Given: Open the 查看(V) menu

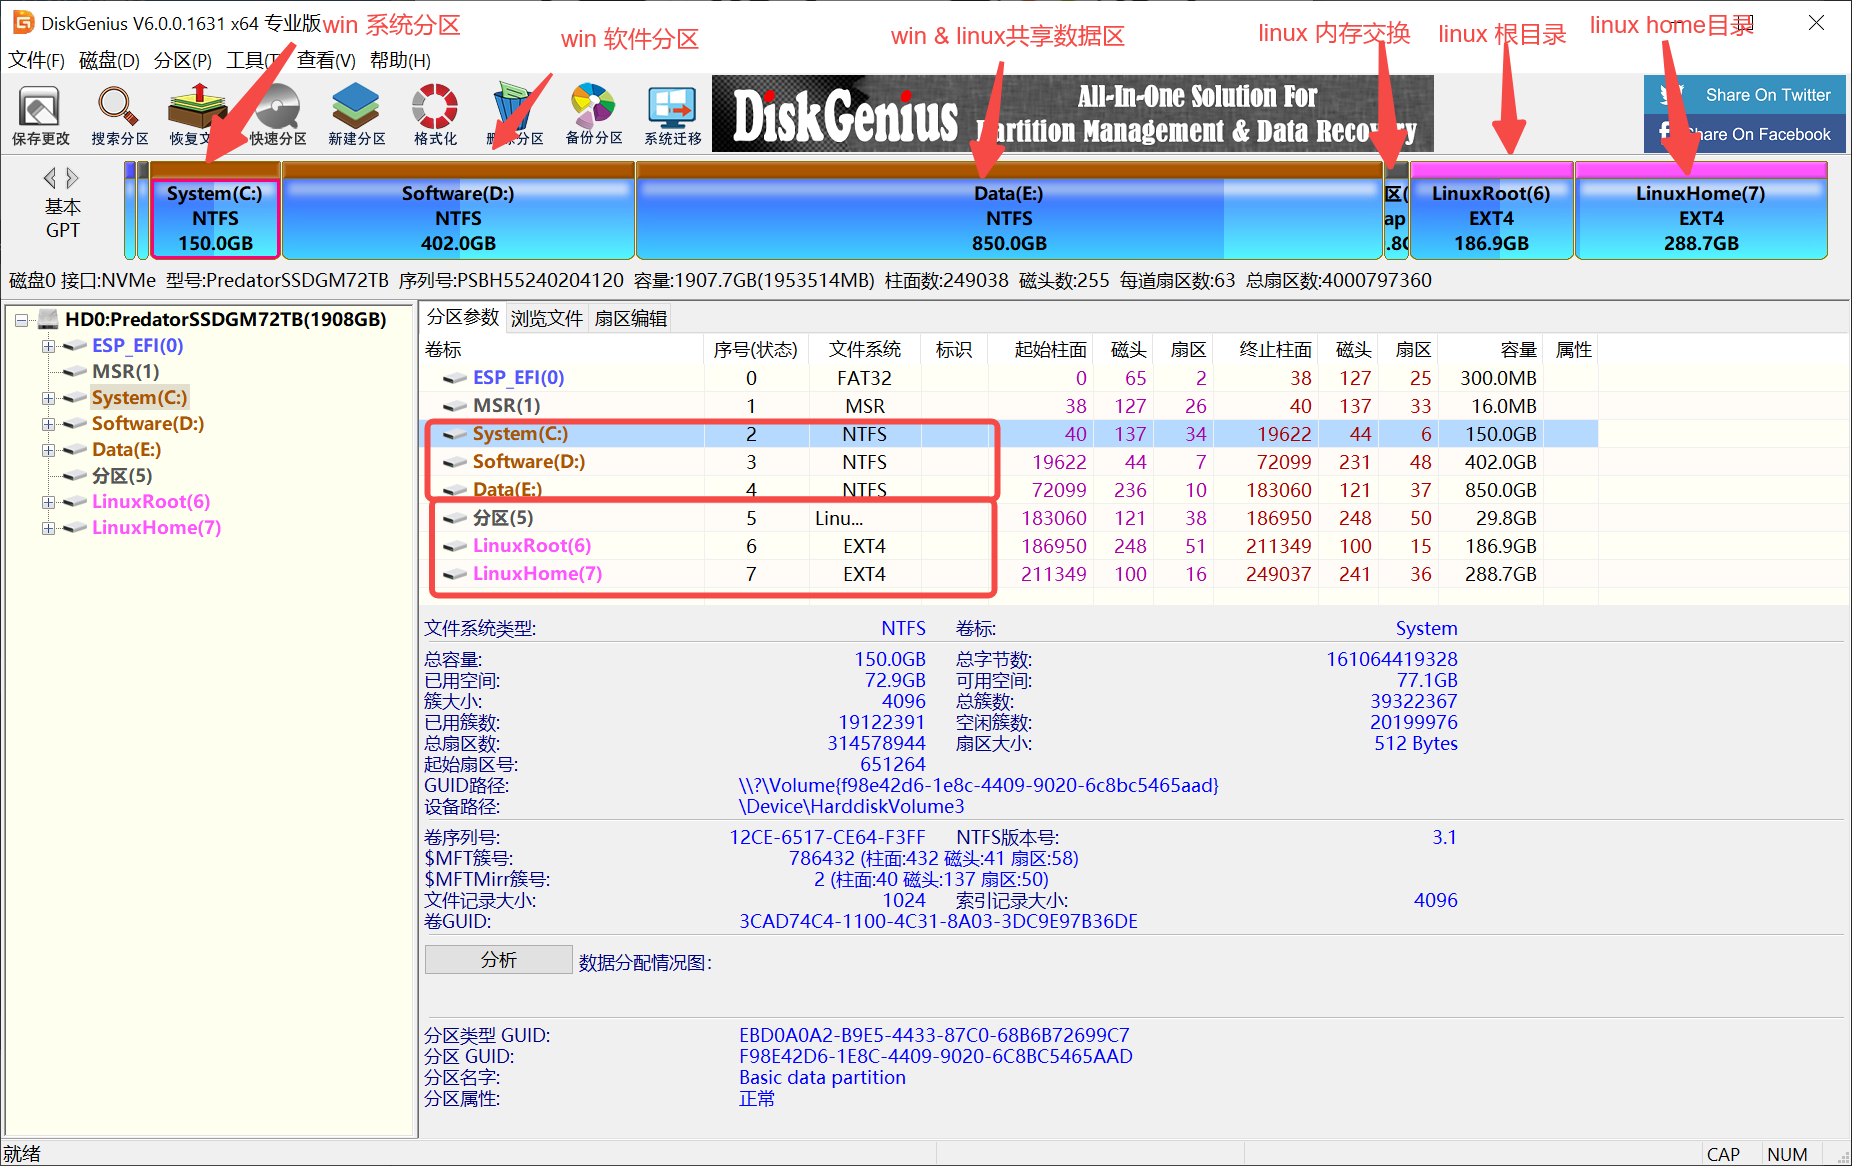Looking at the screenshot, I should (x=326, y=60).
